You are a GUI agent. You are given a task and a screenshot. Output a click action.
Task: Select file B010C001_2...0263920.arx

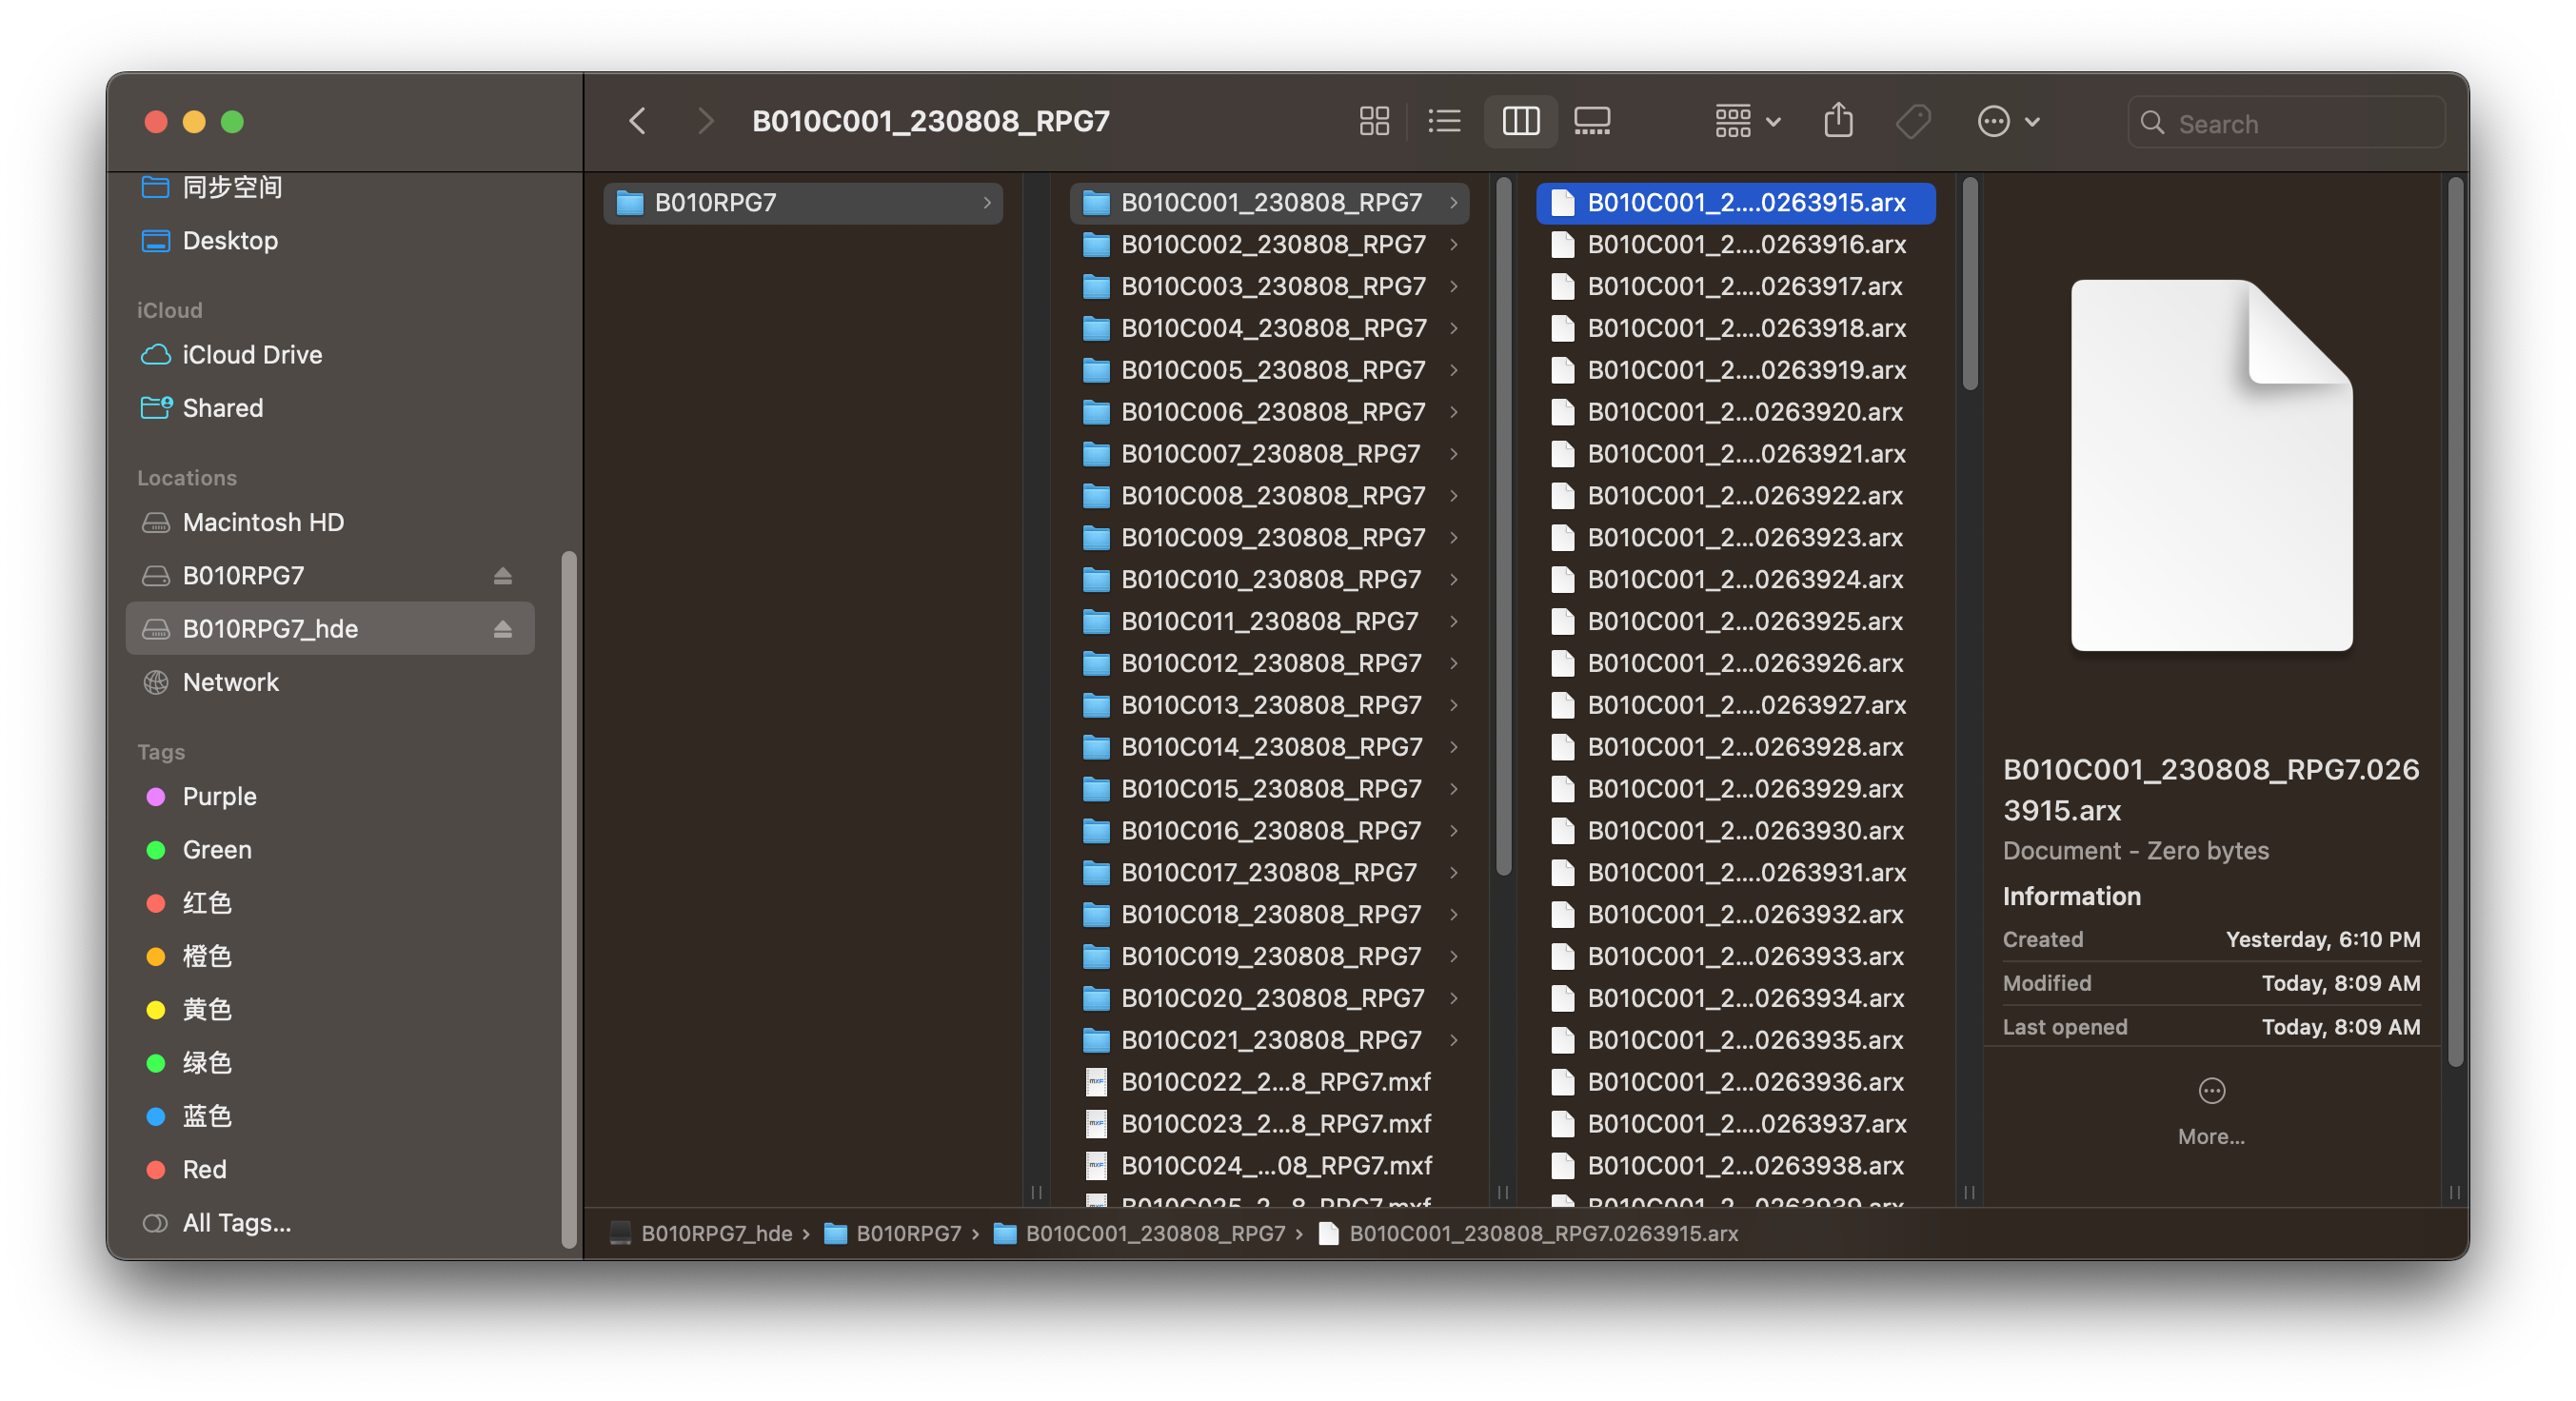coord(1744,412)
